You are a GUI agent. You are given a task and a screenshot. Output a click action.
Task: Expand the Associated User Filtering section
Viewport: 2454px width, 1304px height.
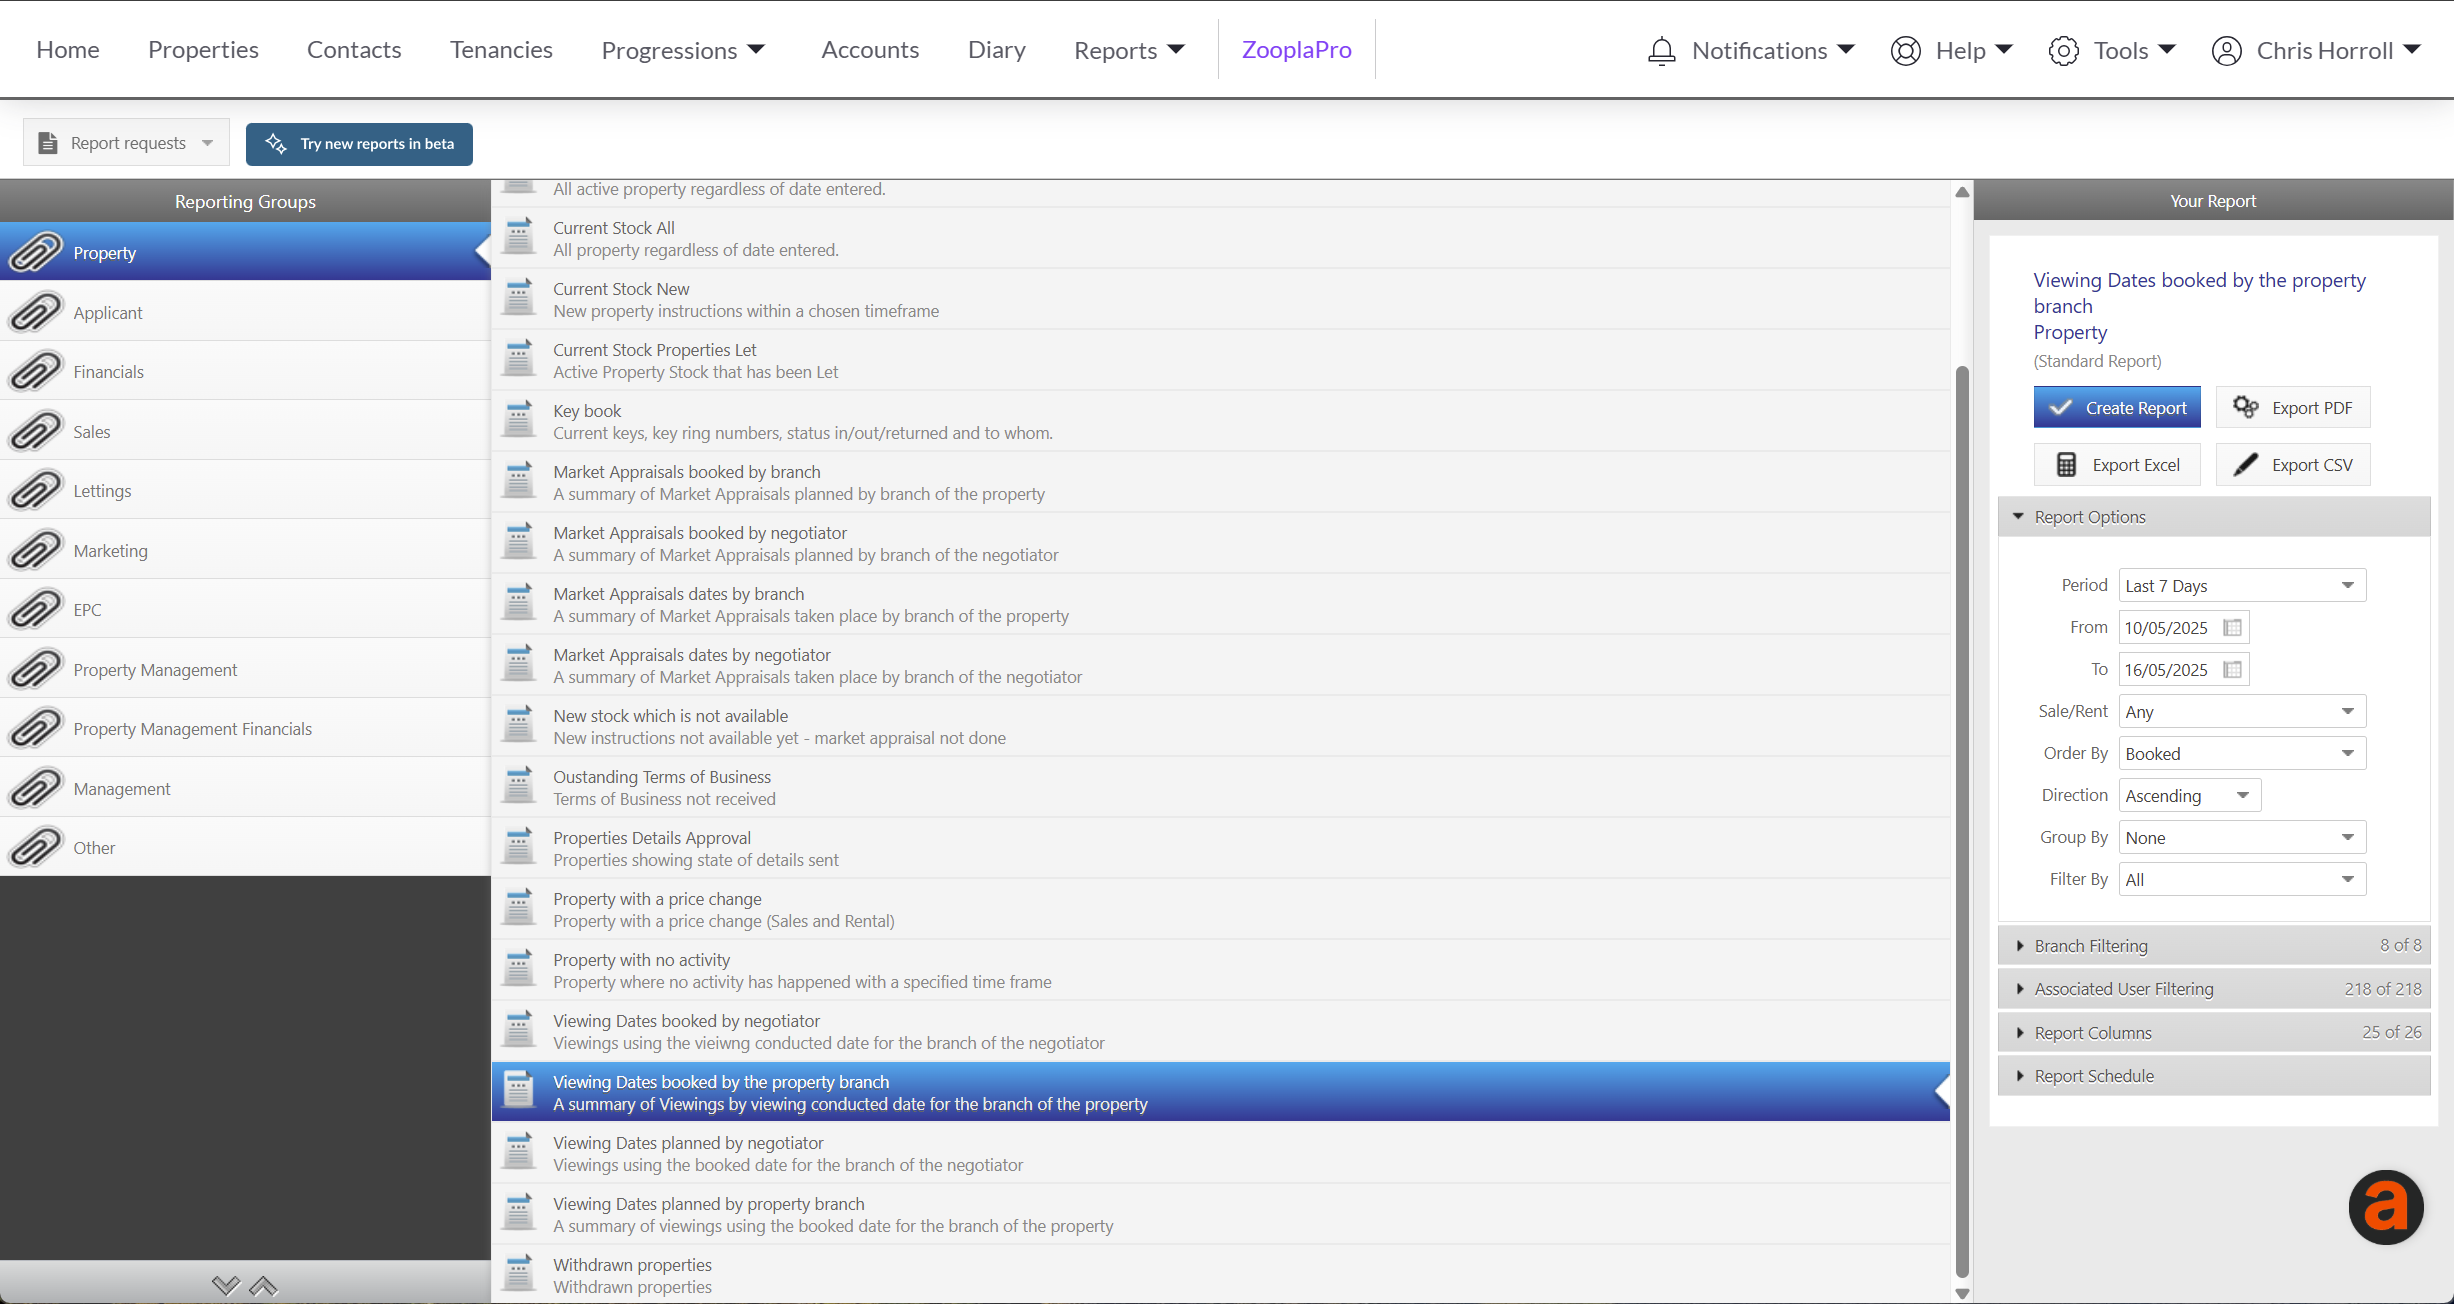pos(2213,988)
